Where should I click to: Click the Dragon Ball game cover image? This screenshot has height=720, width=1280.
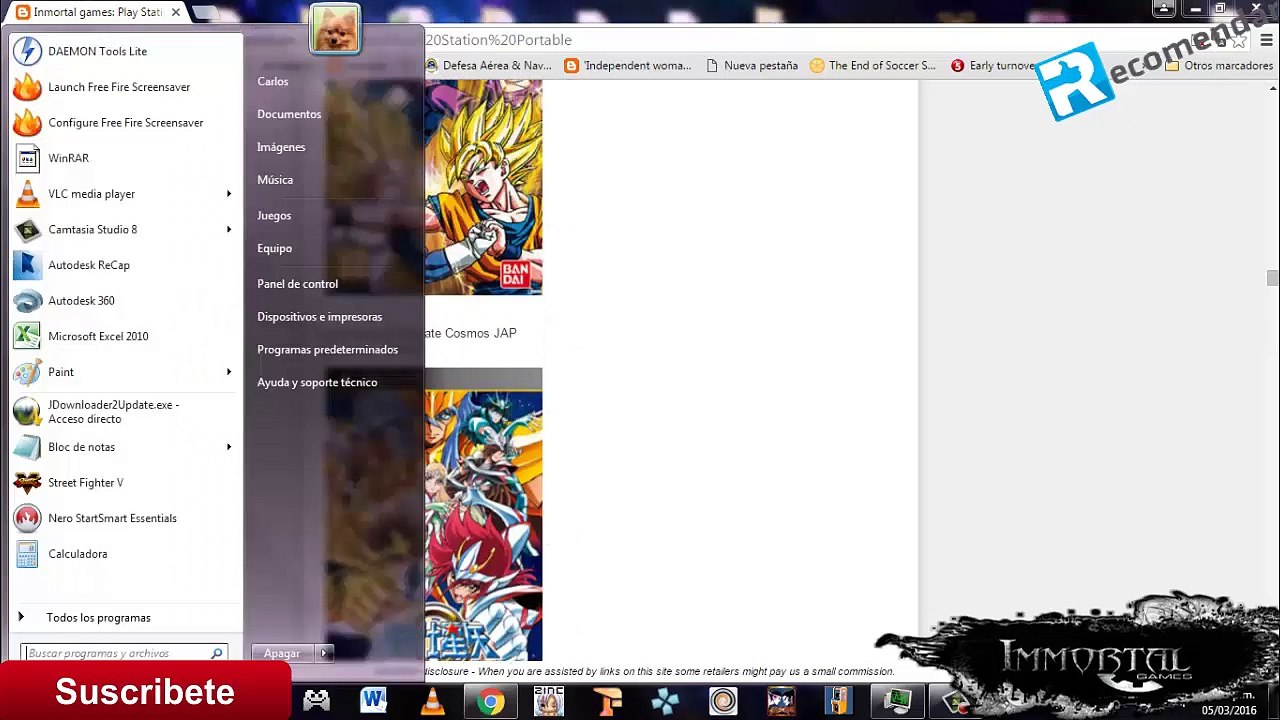click(483, 187)
